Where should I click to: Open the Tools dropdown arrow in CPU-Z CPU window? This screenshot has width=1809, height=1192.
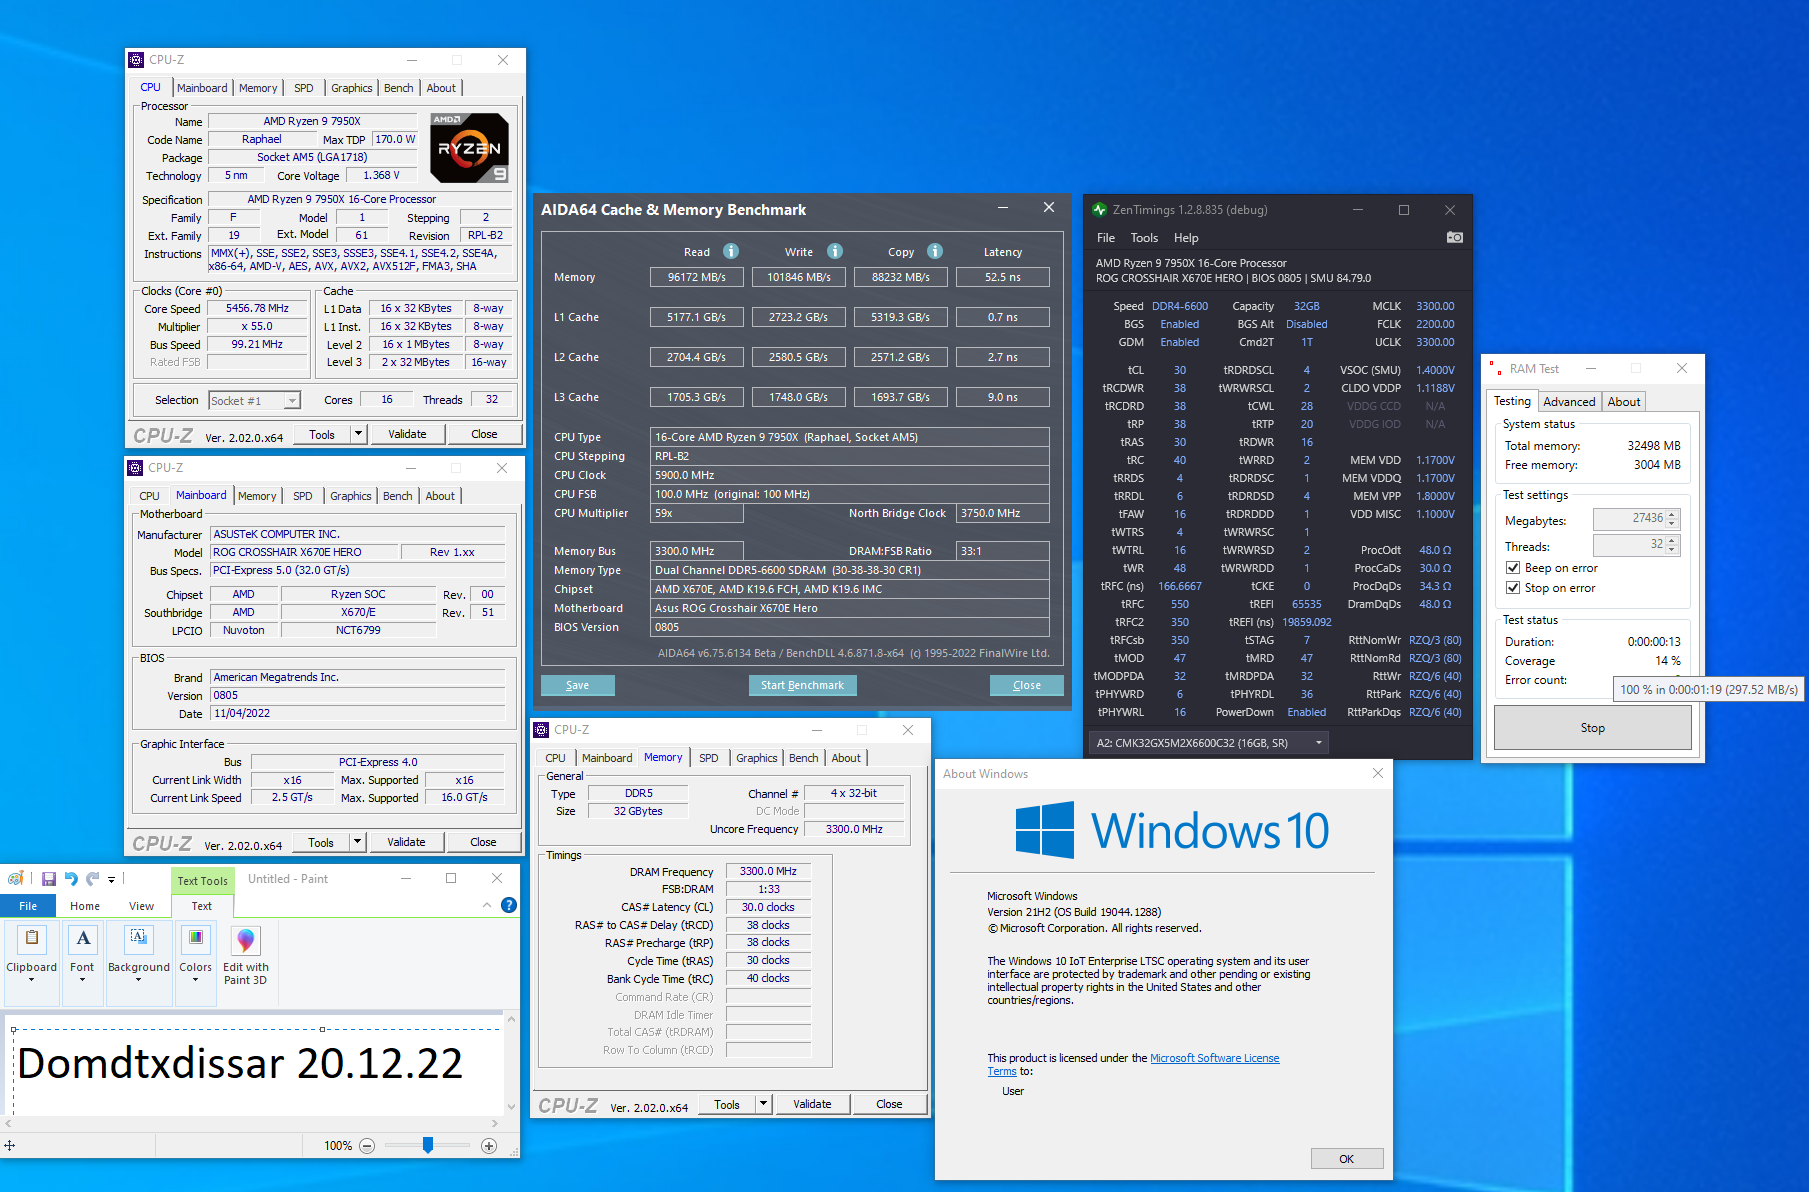click(x=358, y=434)
